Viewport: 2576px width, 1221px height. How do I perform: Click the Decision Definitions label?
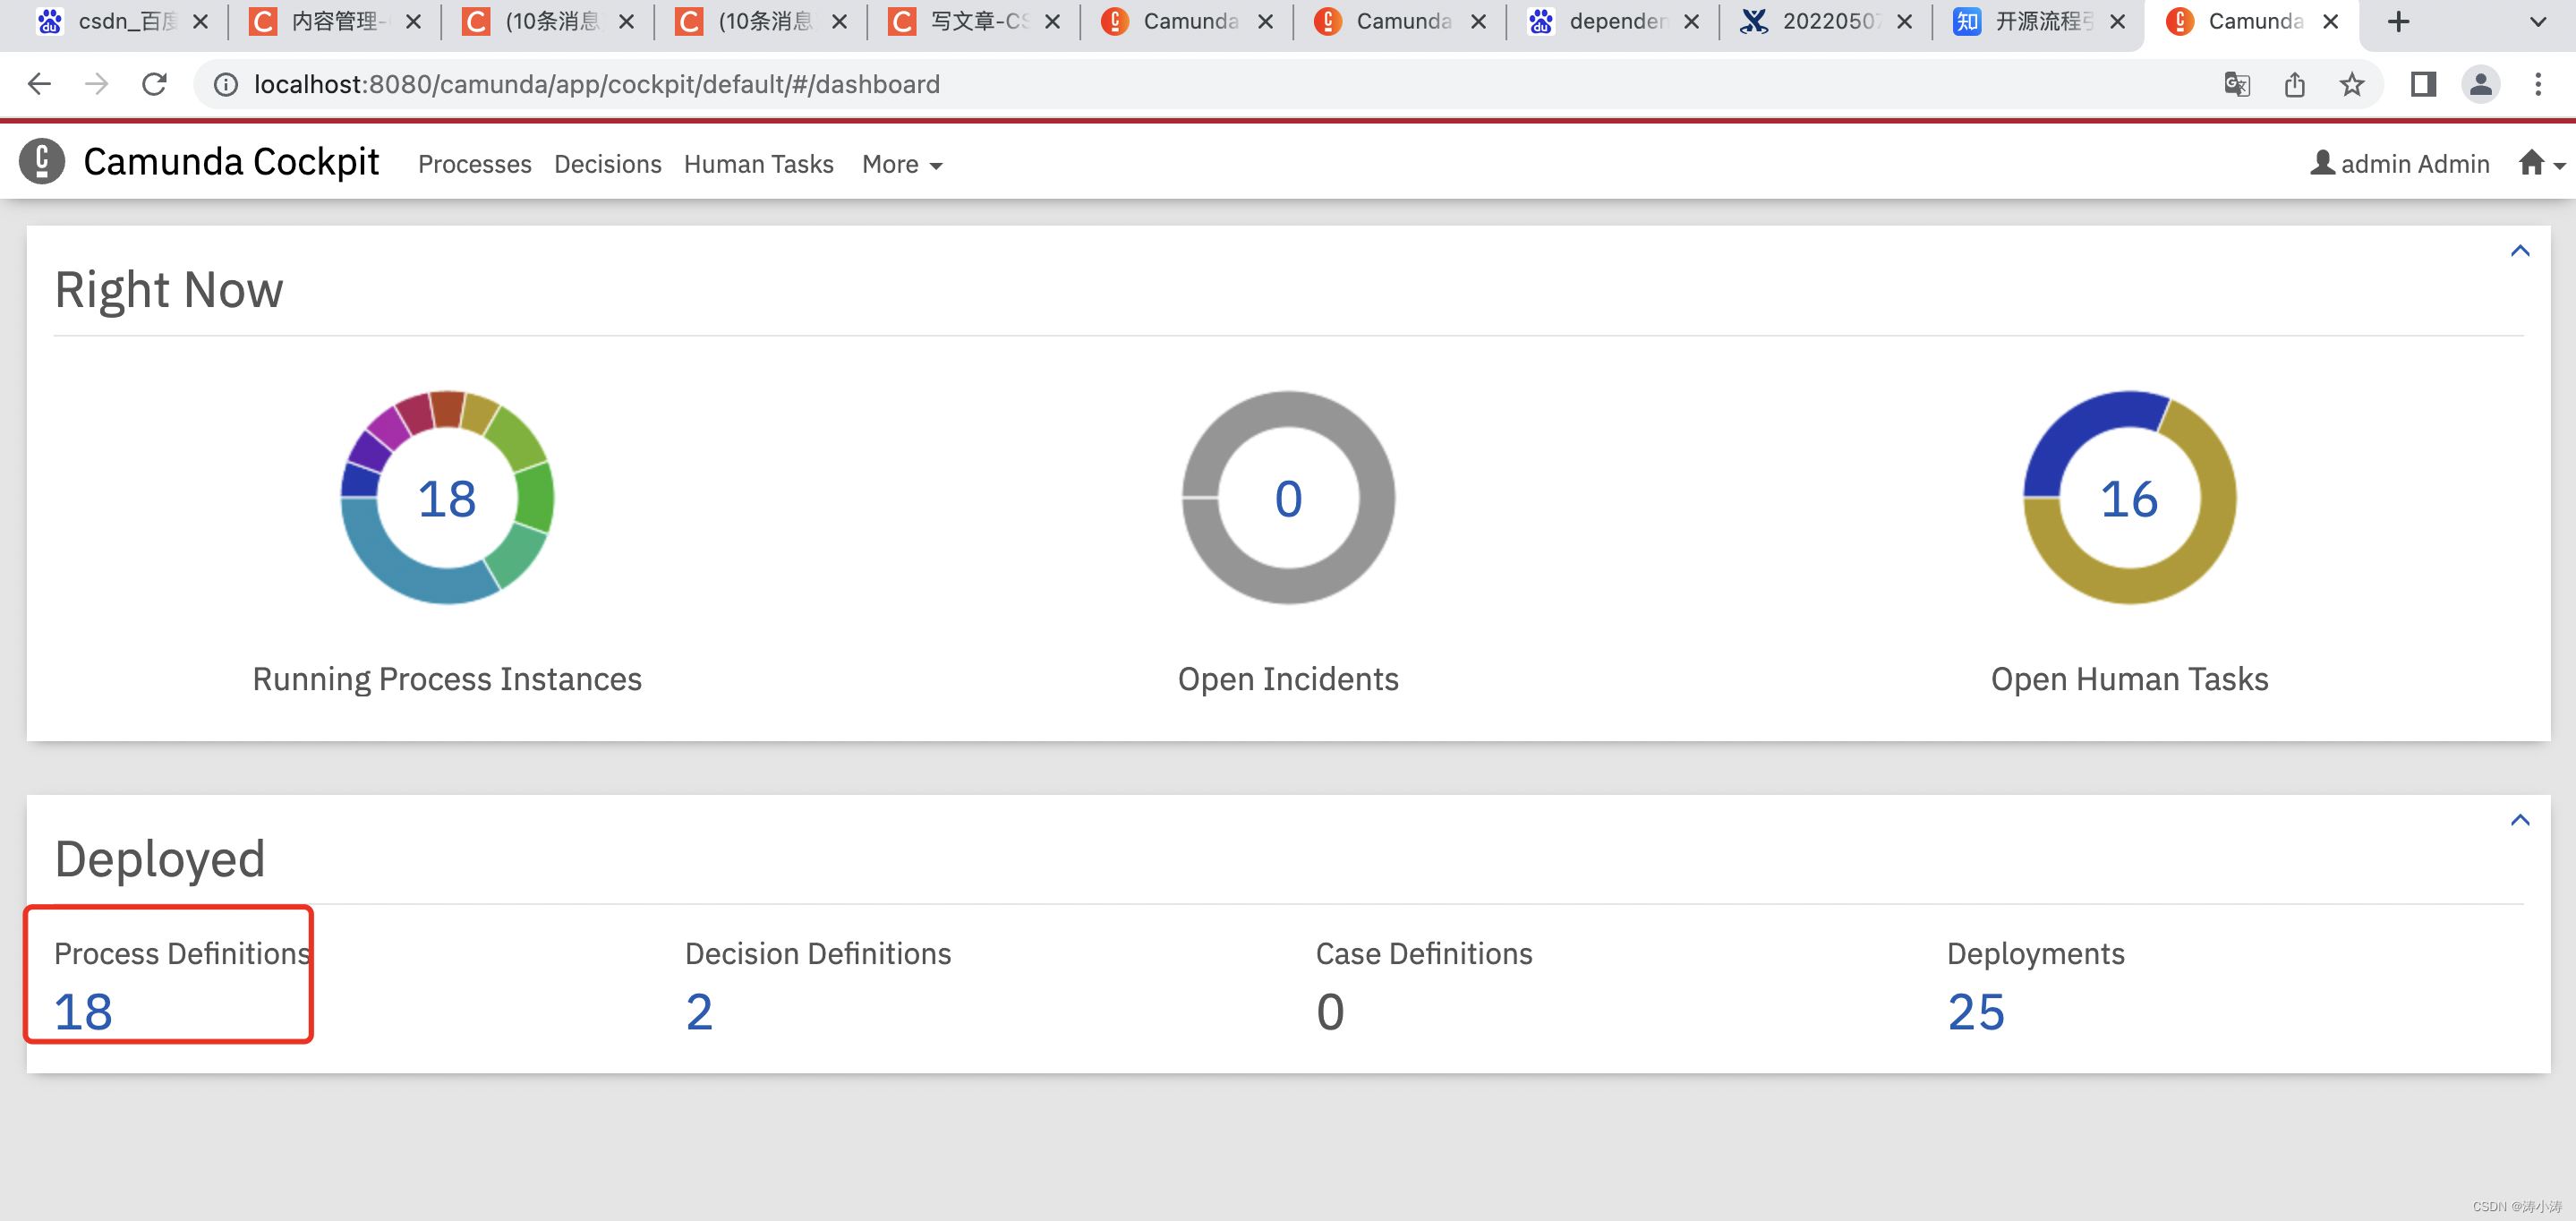(x=818, y=954)
